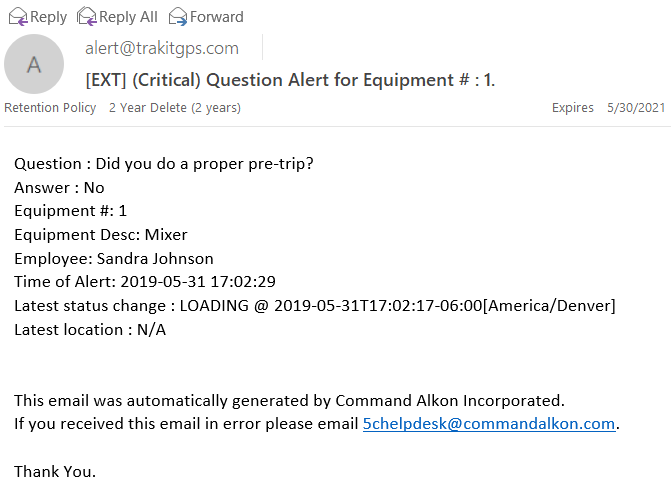Click the Reply envelope icon

pos(18,17)
